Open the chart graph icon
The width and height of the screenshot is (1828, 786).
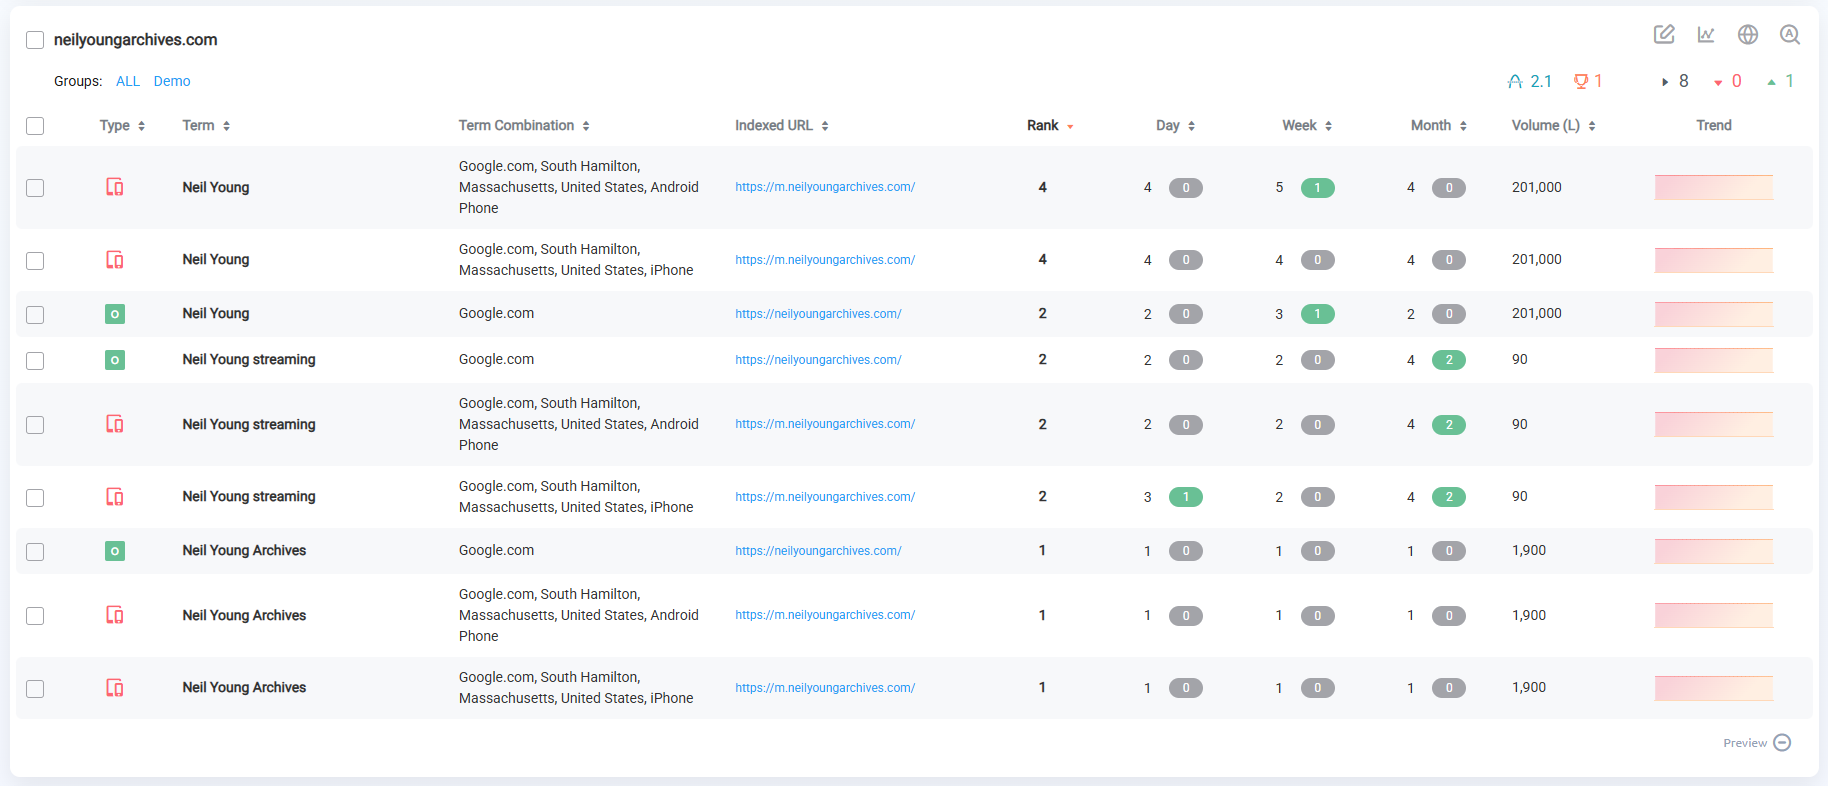pyautogui.click(x=1706, y=34)
